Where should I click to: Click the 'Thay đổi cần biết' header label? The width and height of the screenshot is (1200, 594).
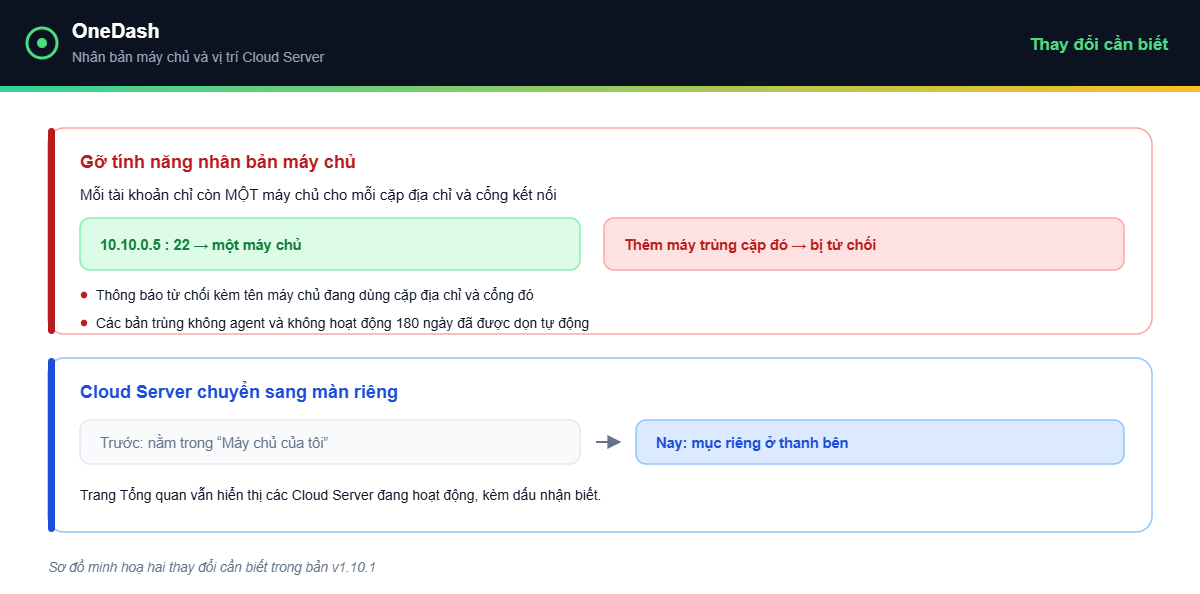pos(1099,44)
